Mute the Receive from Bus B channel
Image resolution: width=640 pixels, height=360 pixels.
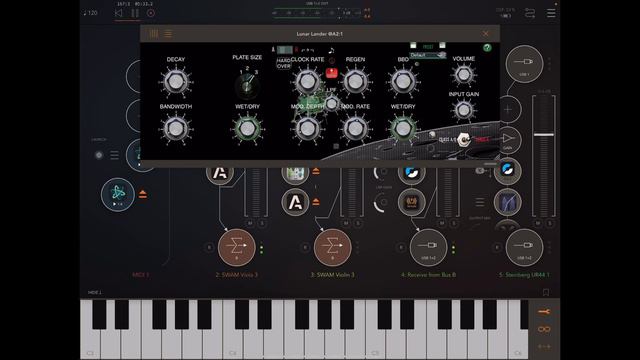(x=442, y=223)
